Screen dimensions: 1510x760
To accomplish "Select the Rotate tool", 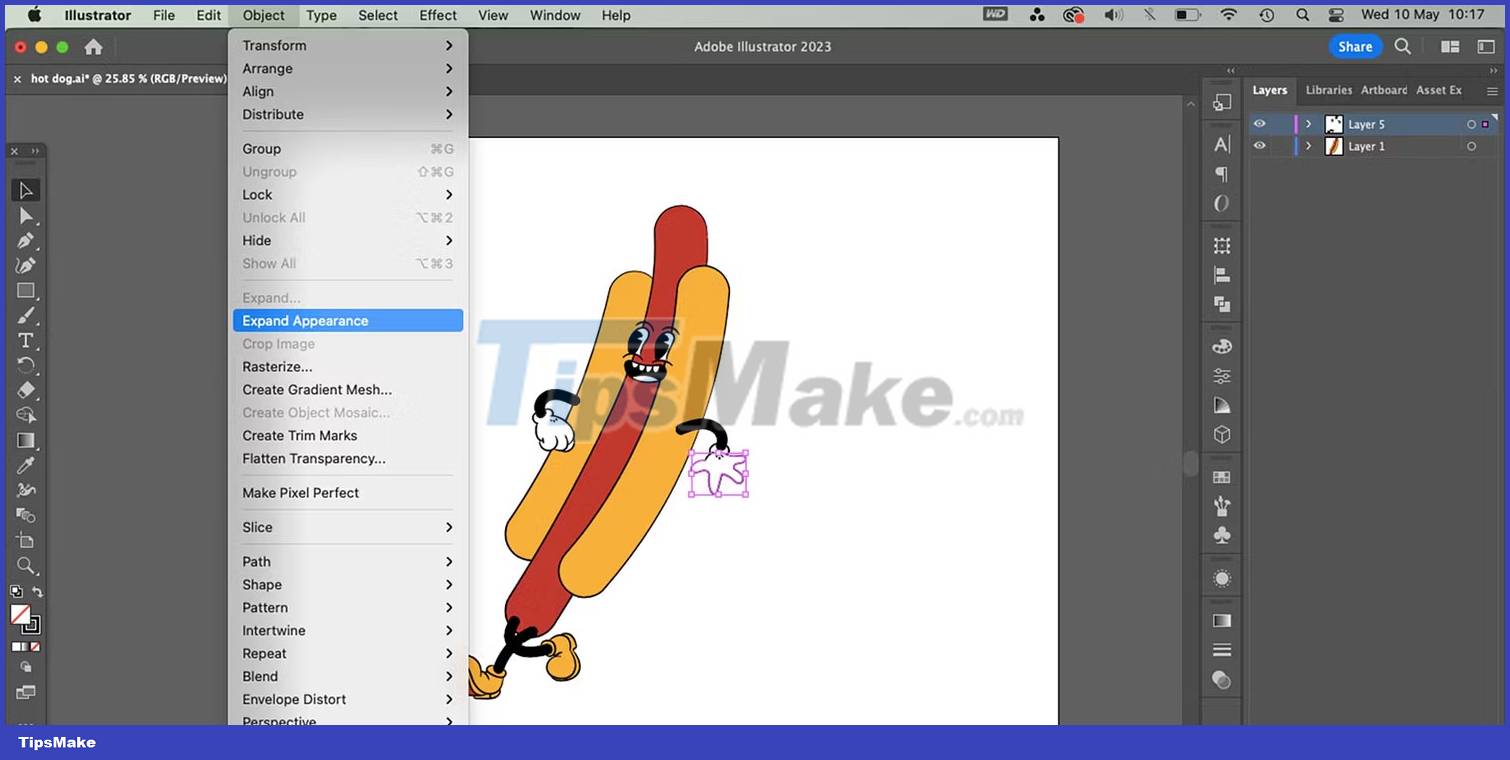I will [x=25, y=365].
